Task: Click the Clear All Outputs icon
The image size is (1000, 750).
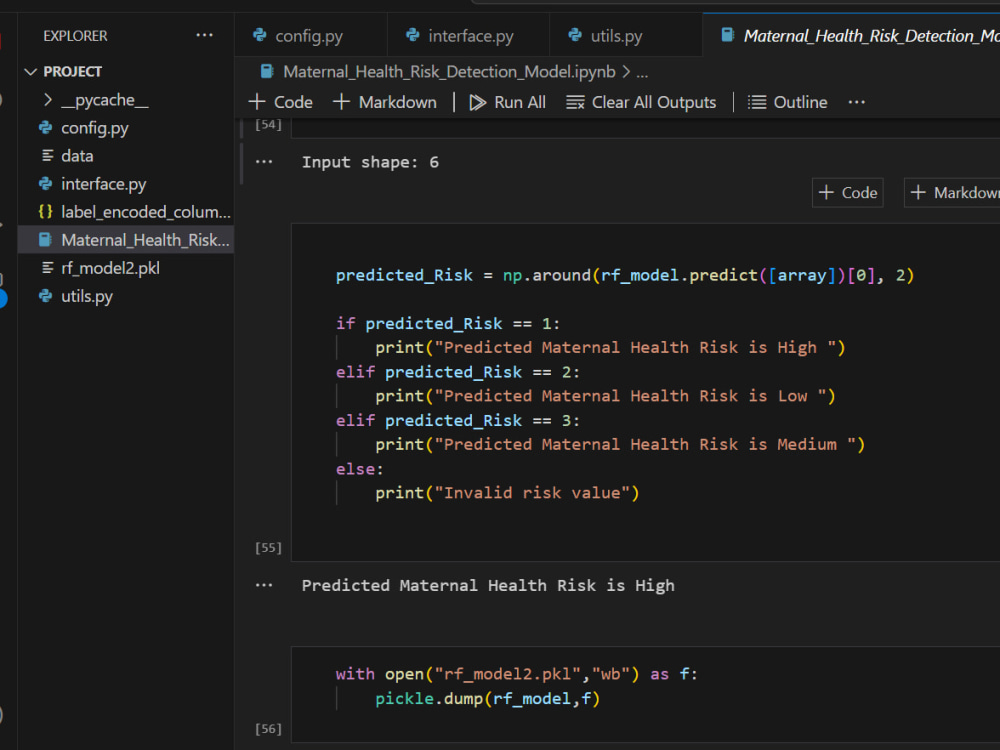Action: (x=575, y=103)
